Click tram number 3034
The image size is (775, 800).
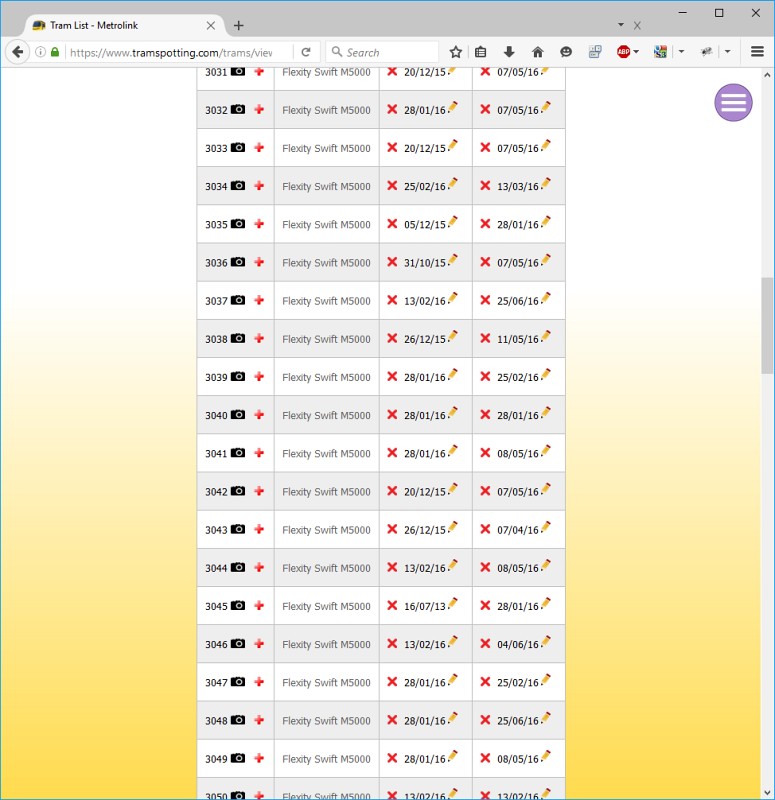(216, 186)
